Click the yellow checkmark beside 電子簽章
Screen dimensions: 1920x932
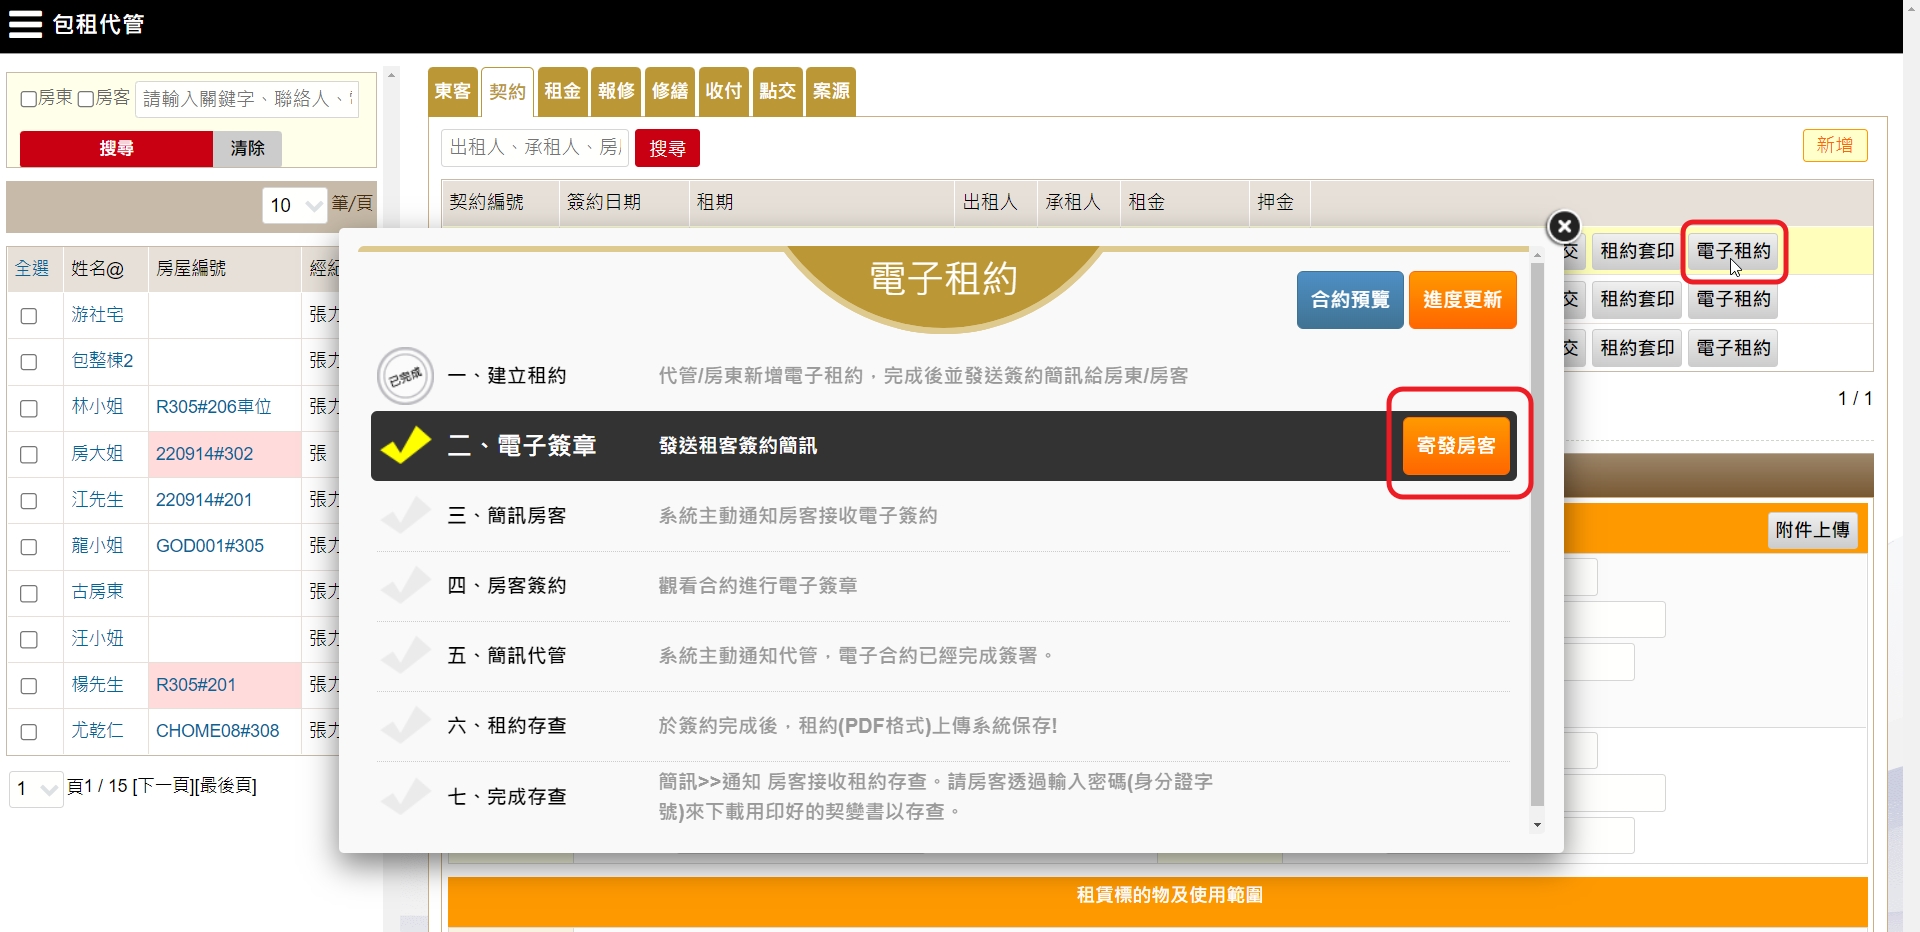point(405,446)
